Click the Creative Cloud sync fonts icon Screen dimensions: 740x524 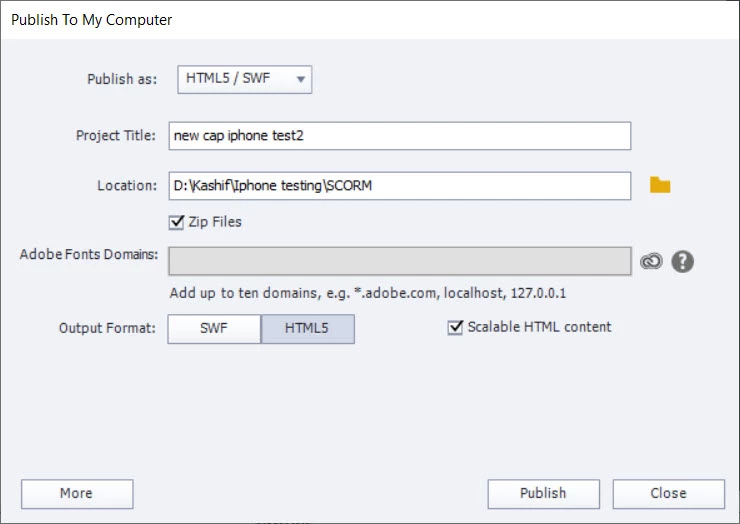(x=651, y=261)
